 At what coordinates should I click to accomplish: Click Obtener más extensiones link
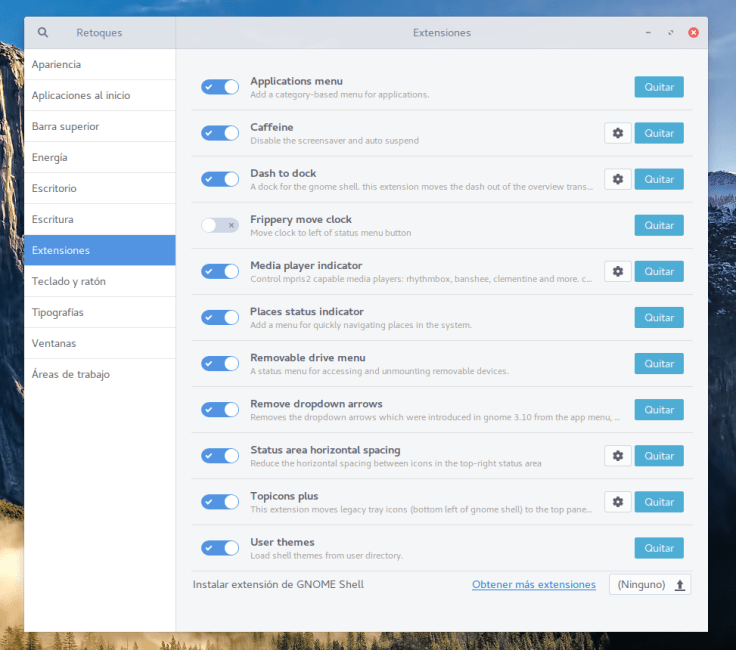533,584
